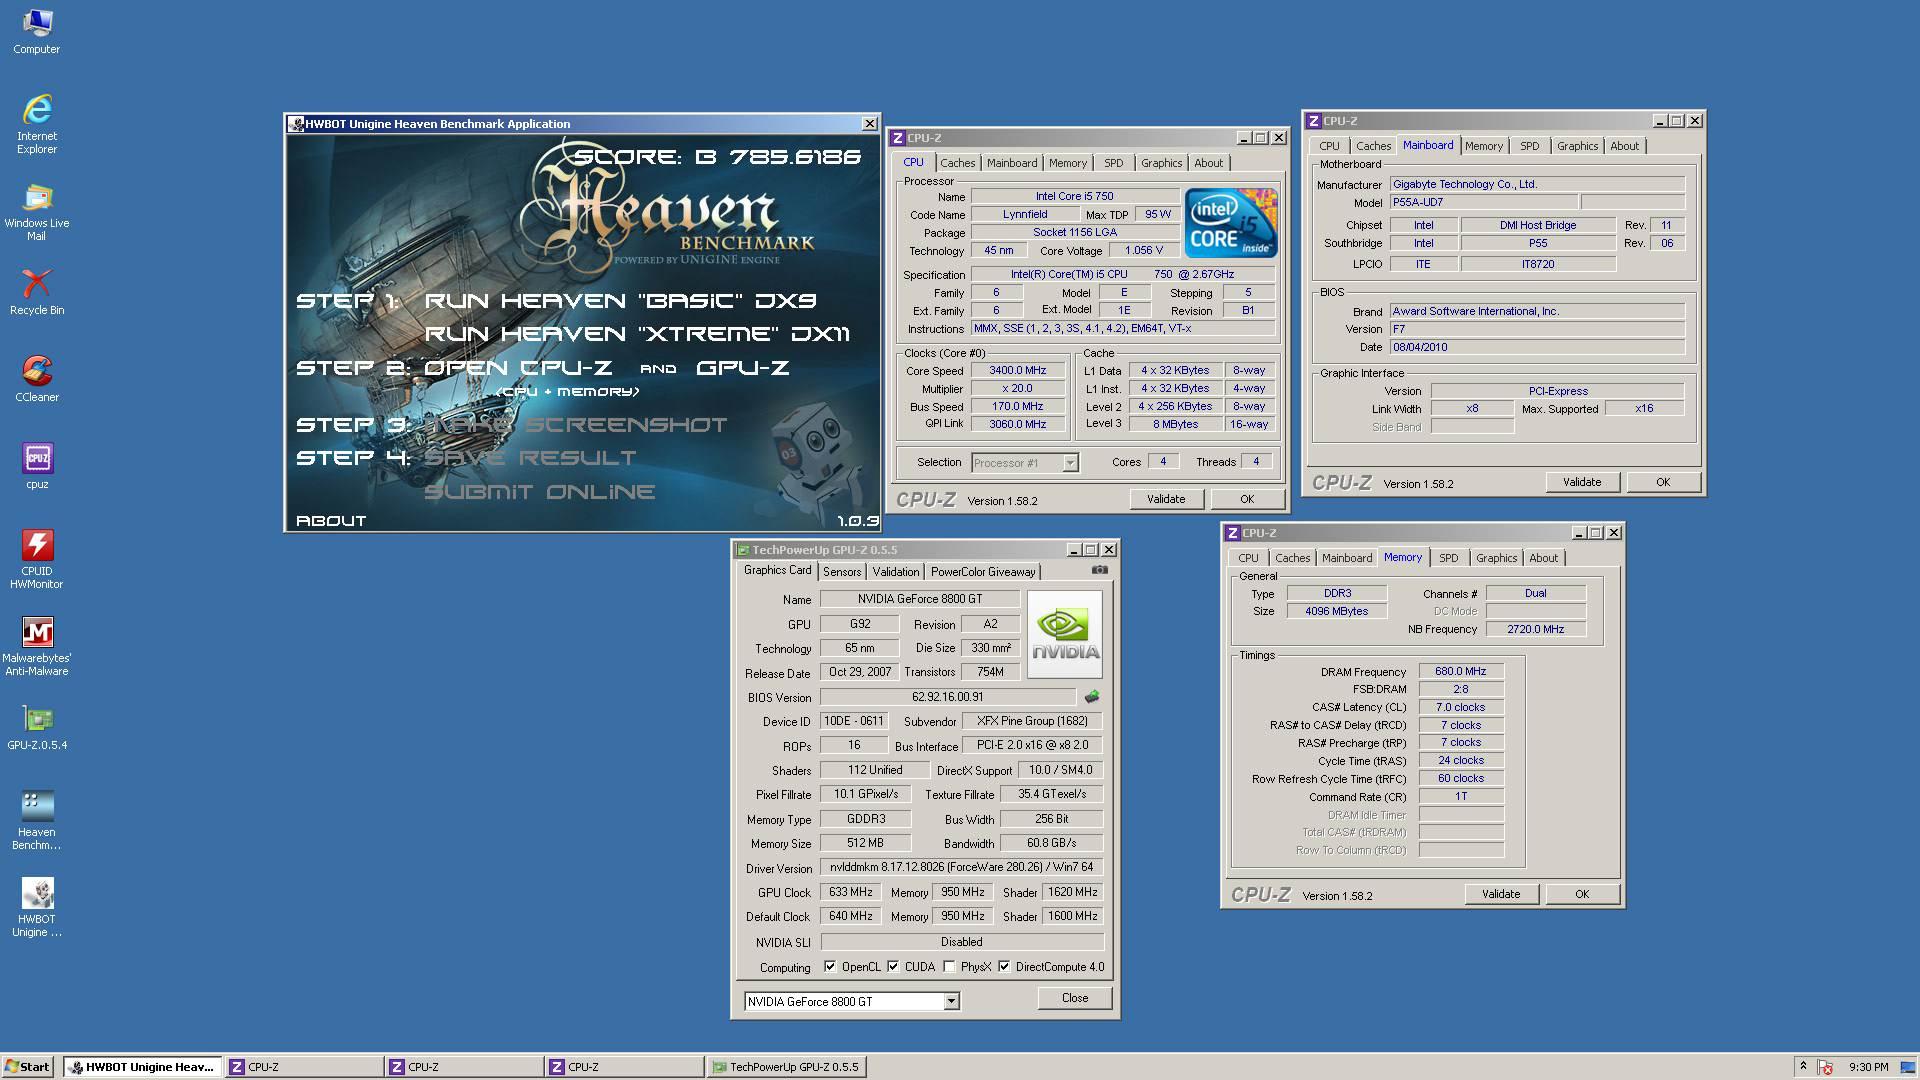Select the cpuz desktop icon

coord(37,466)
